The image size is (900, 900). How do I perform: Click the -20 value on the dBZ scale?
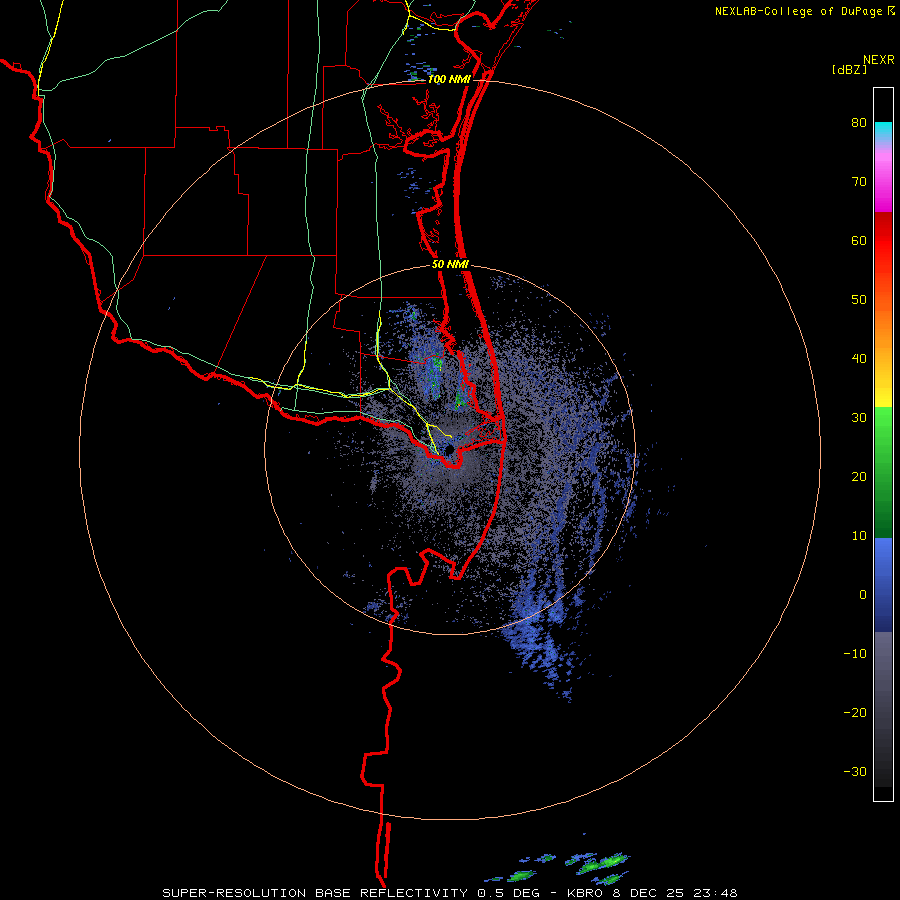pyautogui.click(x=855, y=713)
